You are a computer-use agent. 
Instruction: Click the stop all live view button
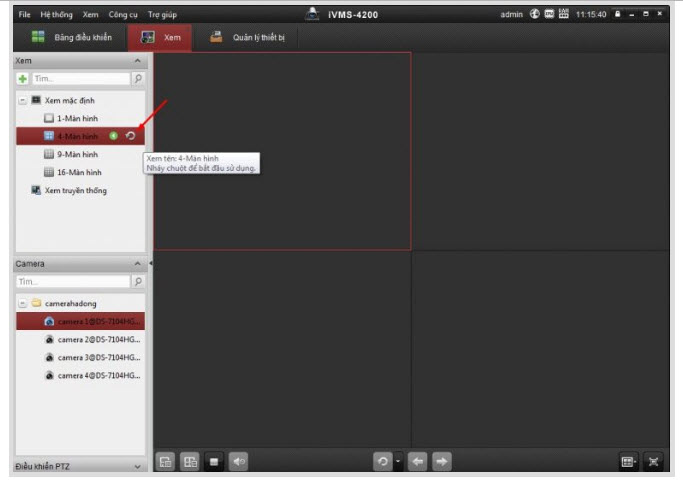213,461
